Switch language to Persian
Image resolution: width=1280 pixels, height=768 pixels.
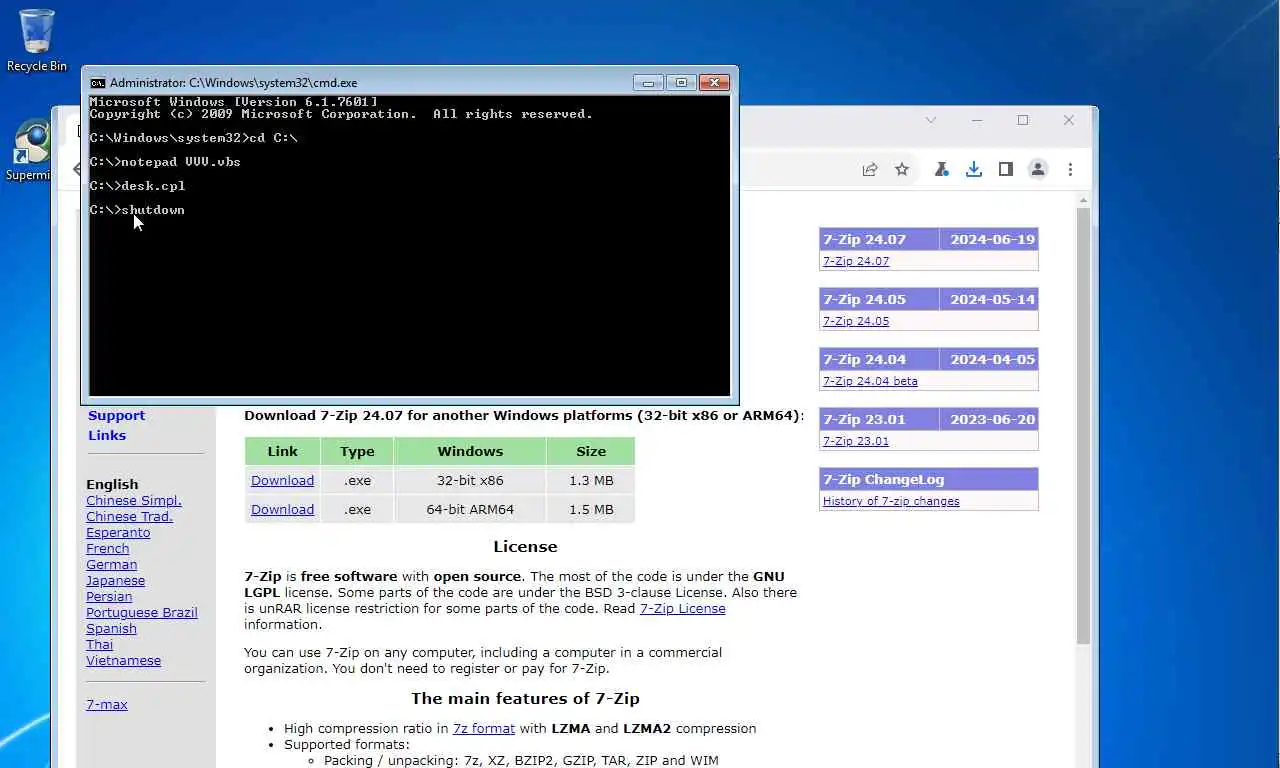[109, 596]
